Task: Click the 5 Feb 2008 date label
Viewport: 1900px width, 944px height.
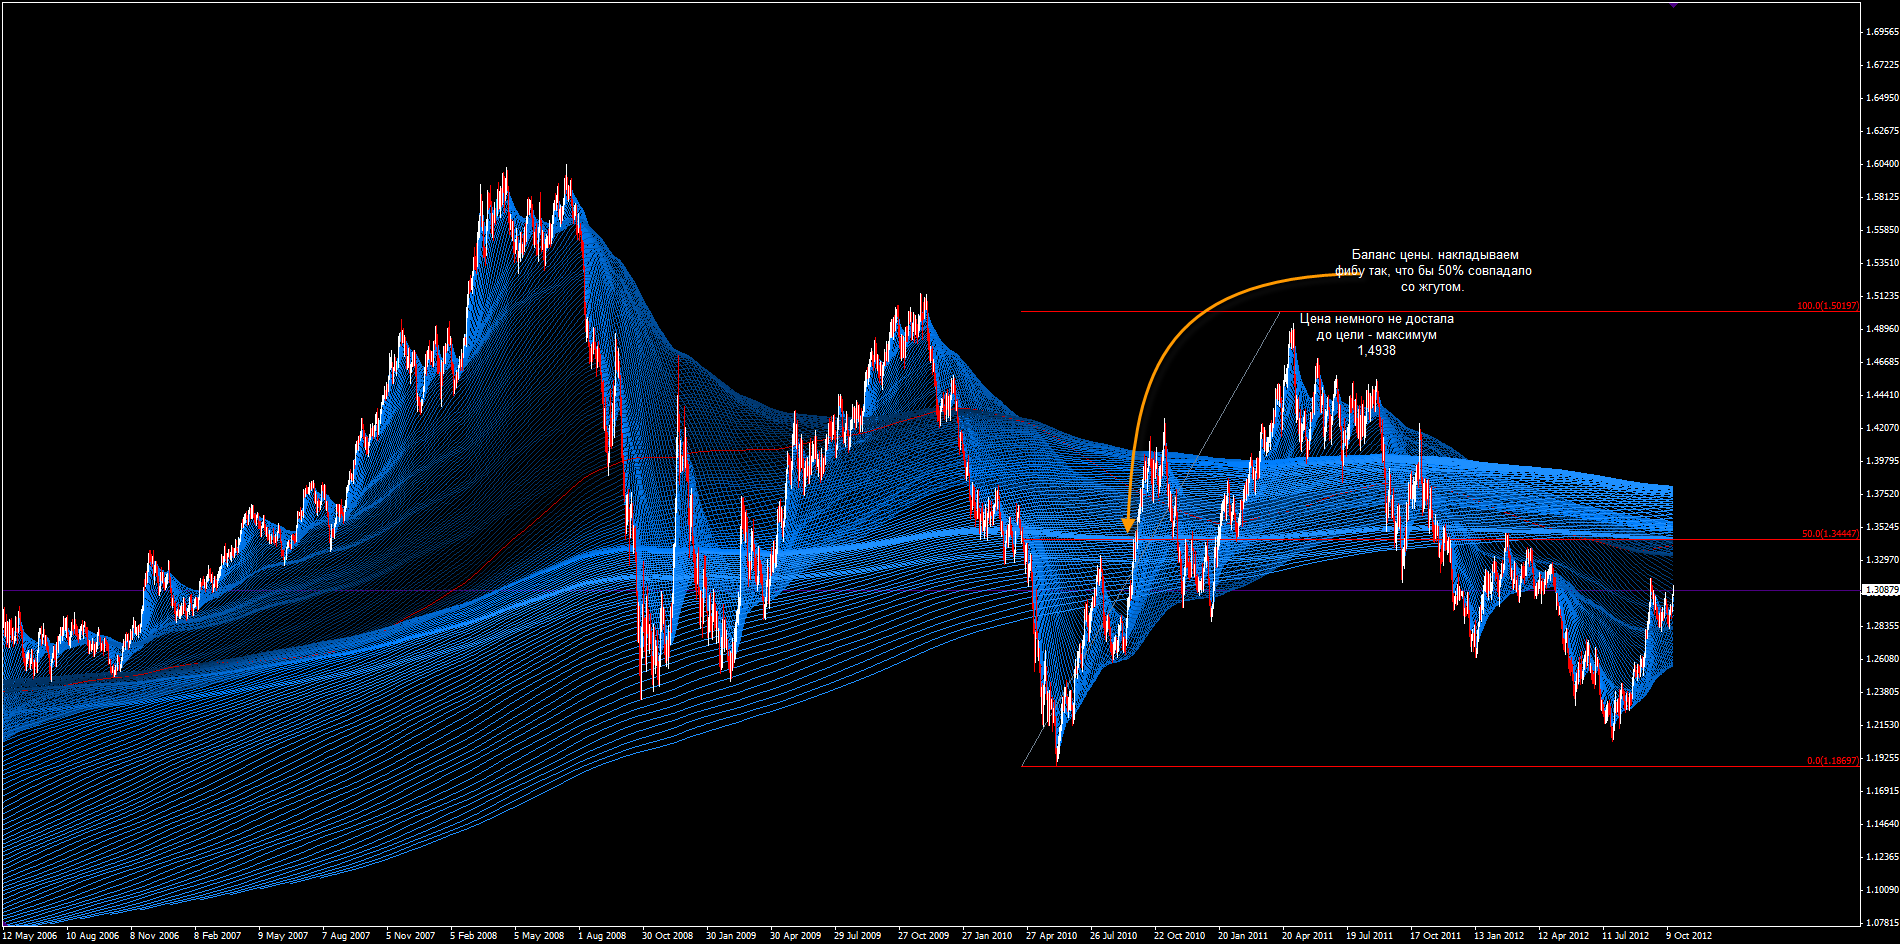Action: [x=474, y=936]
